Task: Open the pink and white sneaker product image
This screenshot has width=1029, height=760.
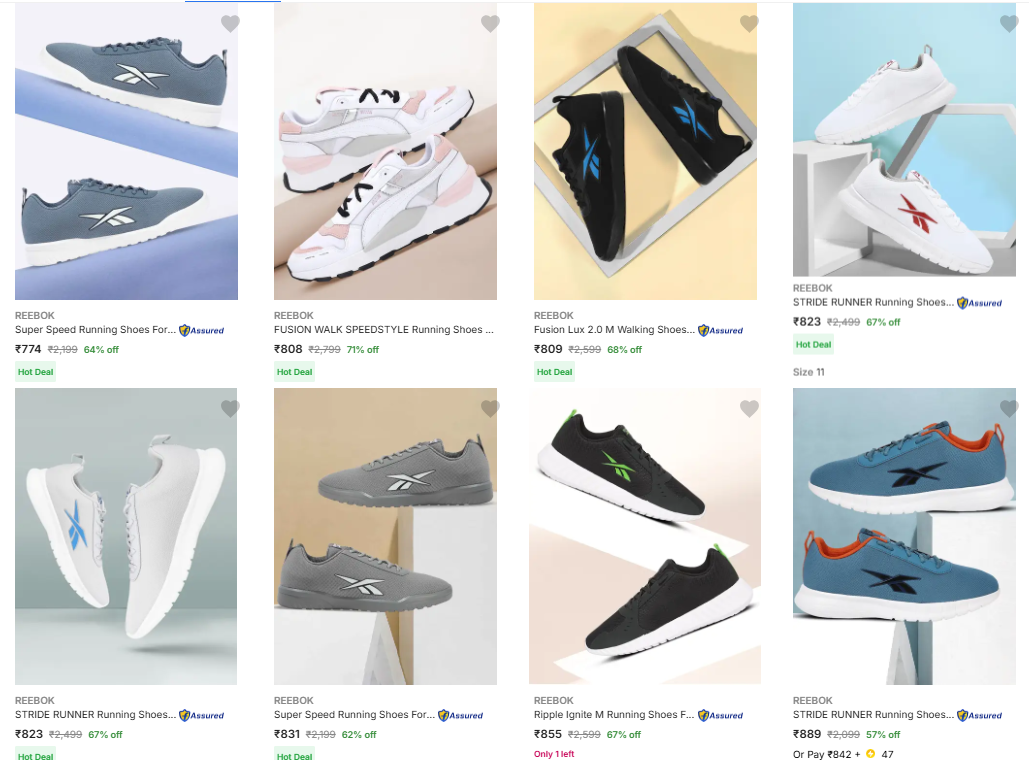Action: pos(385,150)
